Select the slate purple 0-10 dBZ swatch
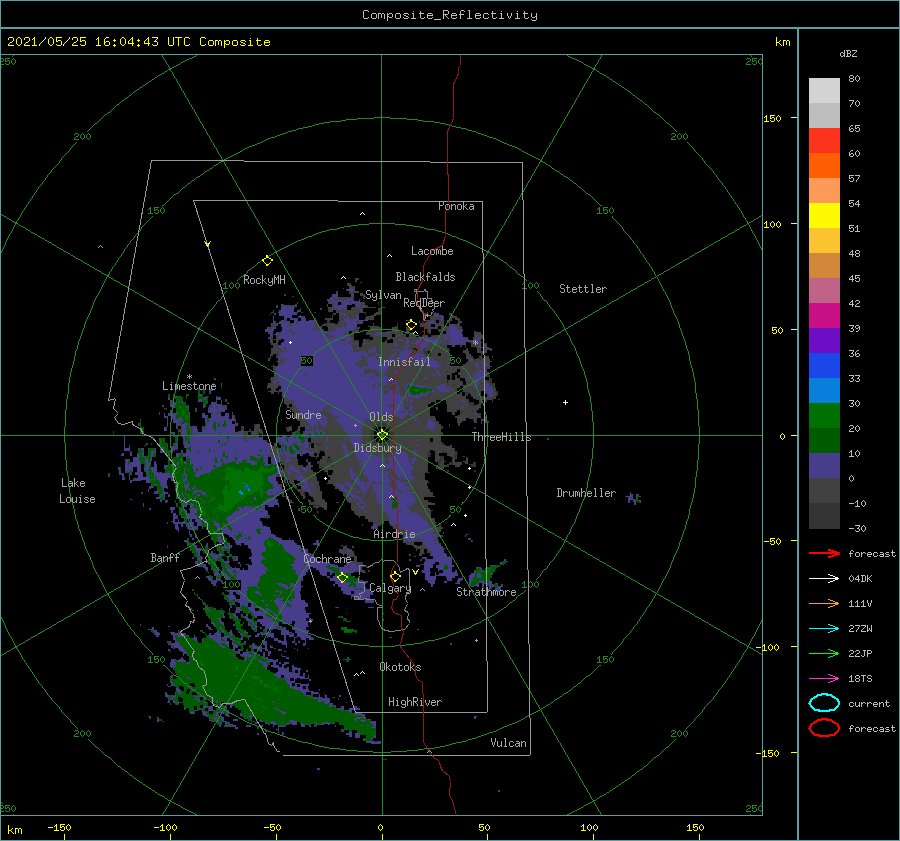900x841 pixels. (824, 466)
